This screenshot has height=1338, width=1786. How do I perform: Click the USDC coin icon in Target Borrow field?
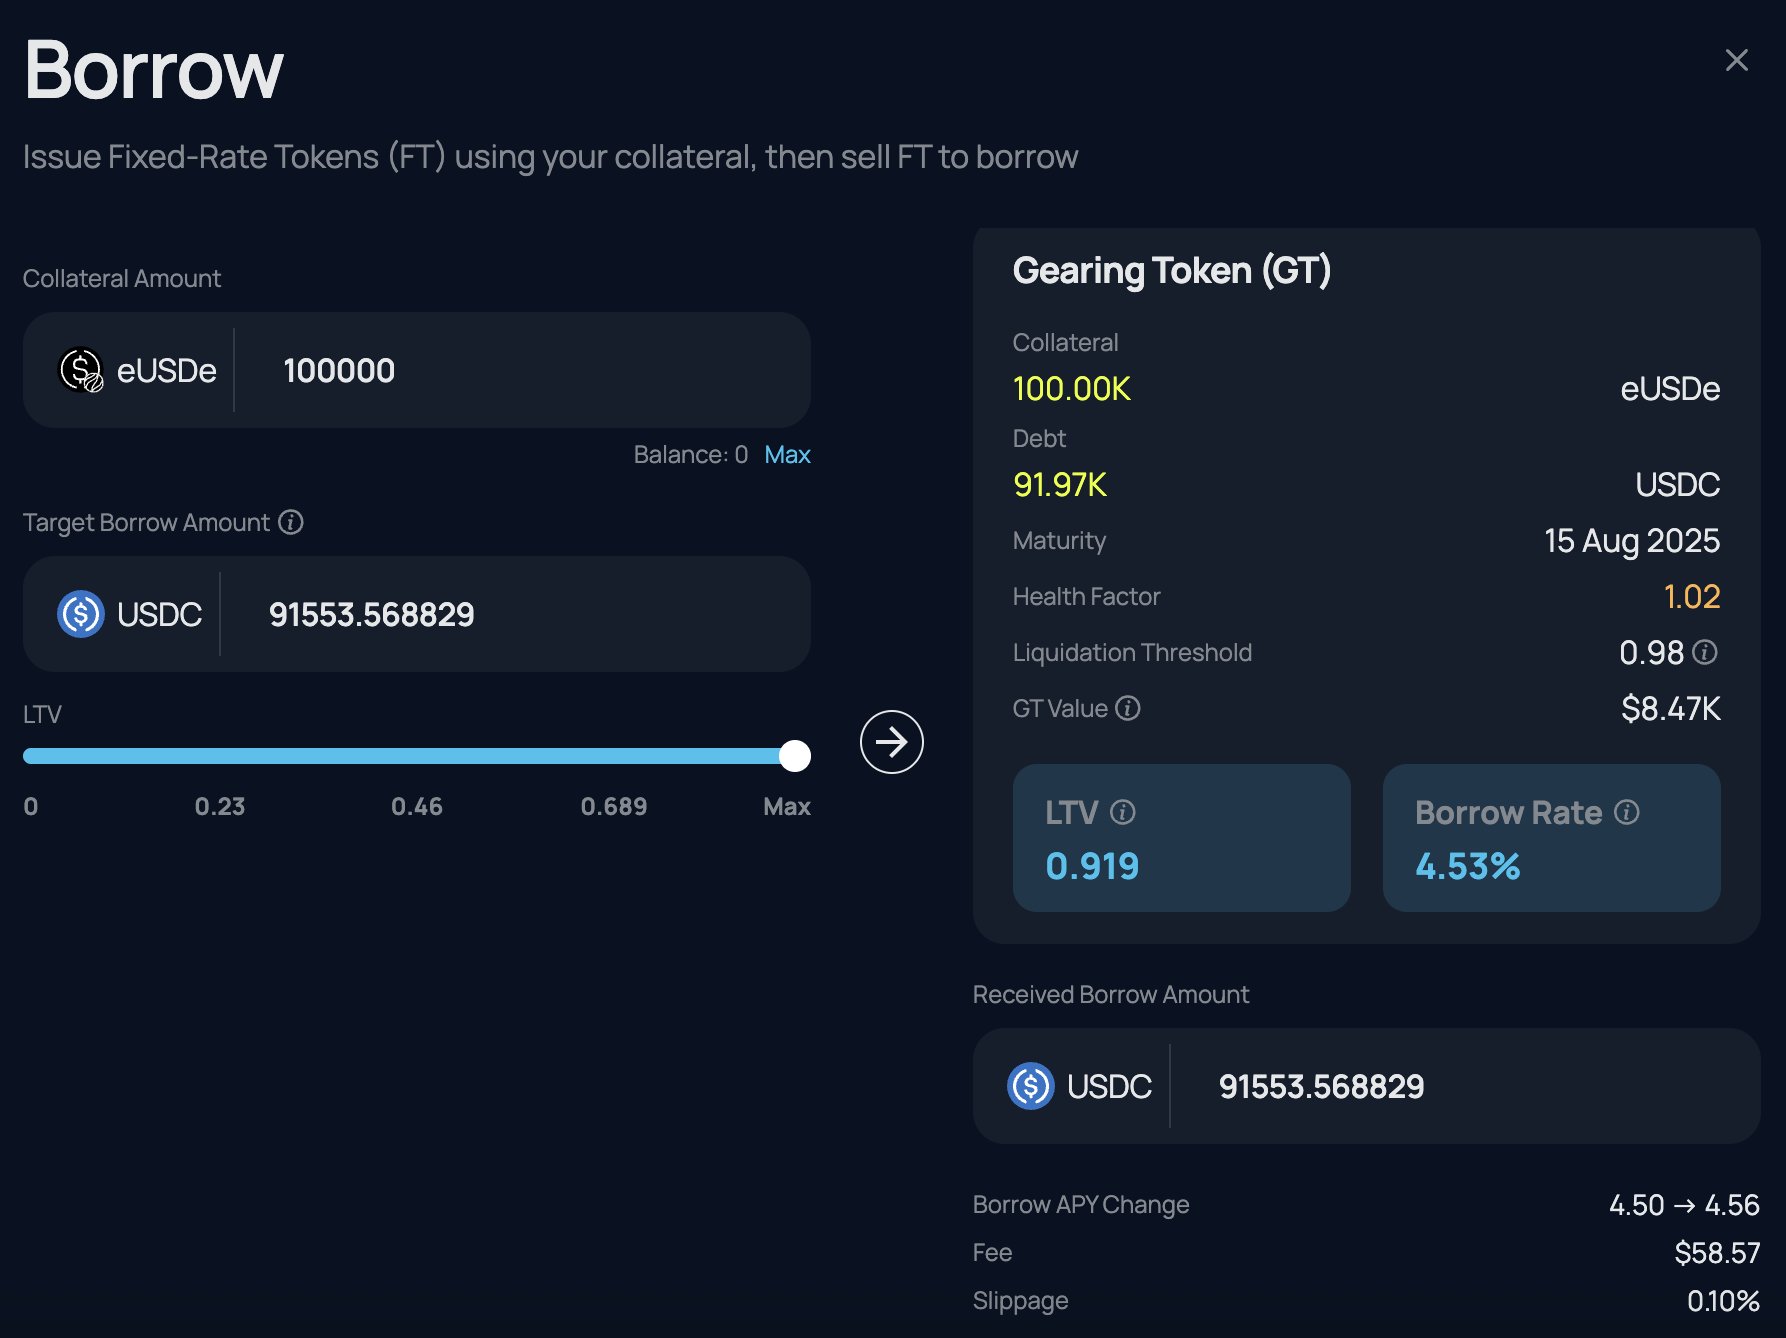coord(81,614)
